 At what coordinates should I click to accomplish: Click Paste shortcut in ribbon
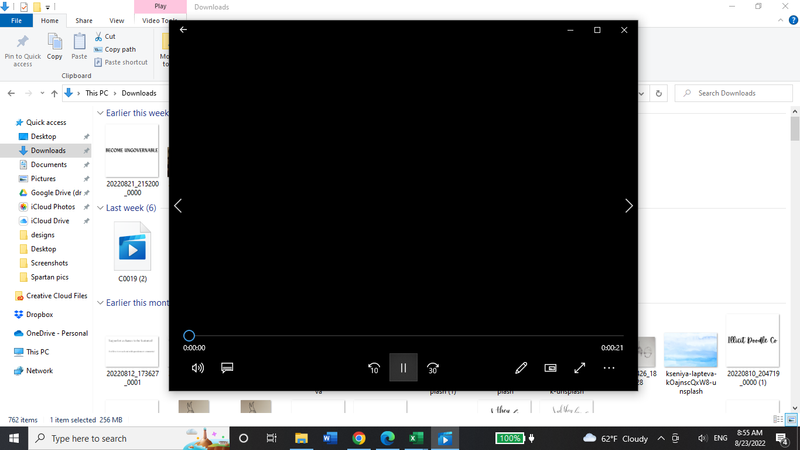point(121,62)
